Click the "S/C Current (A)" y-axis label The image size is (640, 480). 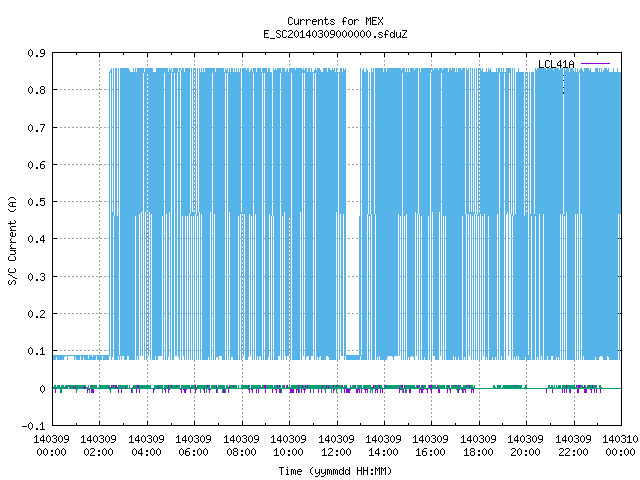pos(12,240)
